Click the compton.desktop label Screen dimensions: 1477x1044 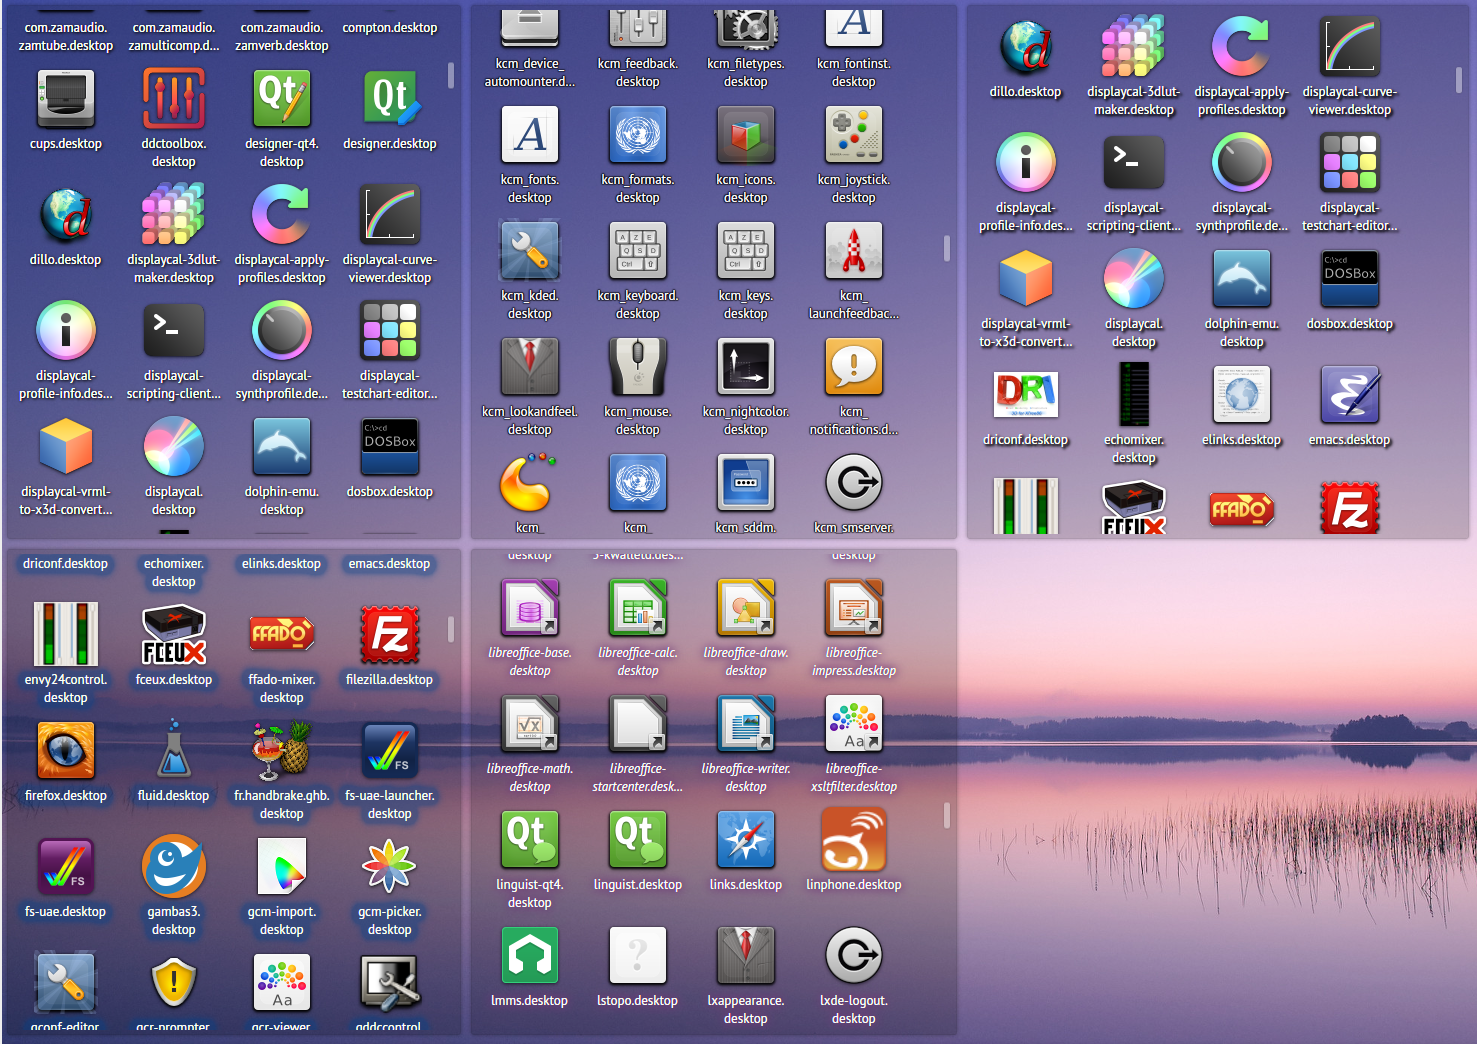[x=390, y=28]
